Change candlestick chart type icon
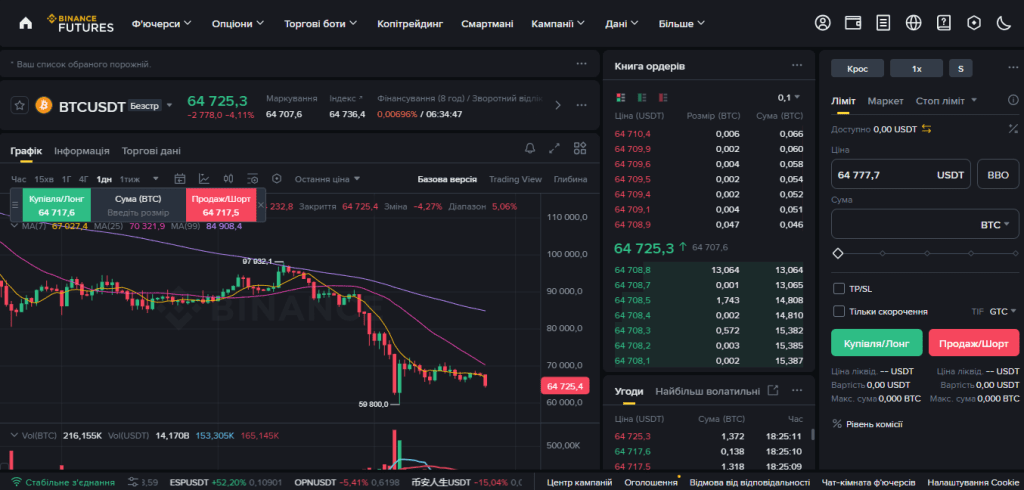Image resolution: width=1024 pixels, height=490 pixels. point(229,179)
